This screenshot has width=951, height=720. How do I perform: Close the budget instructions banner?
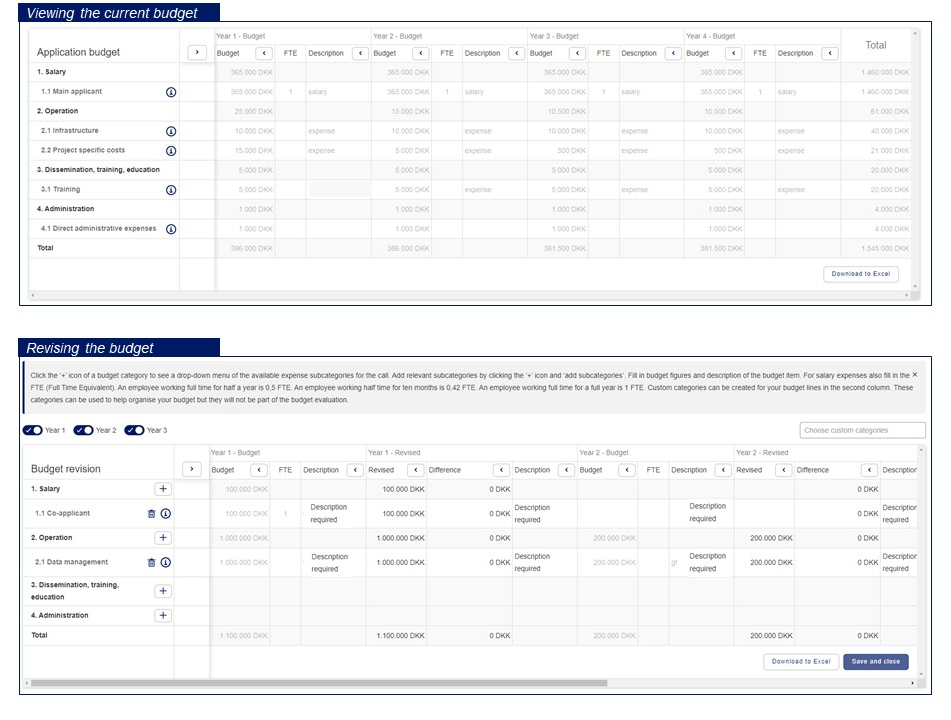[x=915, y=375]
